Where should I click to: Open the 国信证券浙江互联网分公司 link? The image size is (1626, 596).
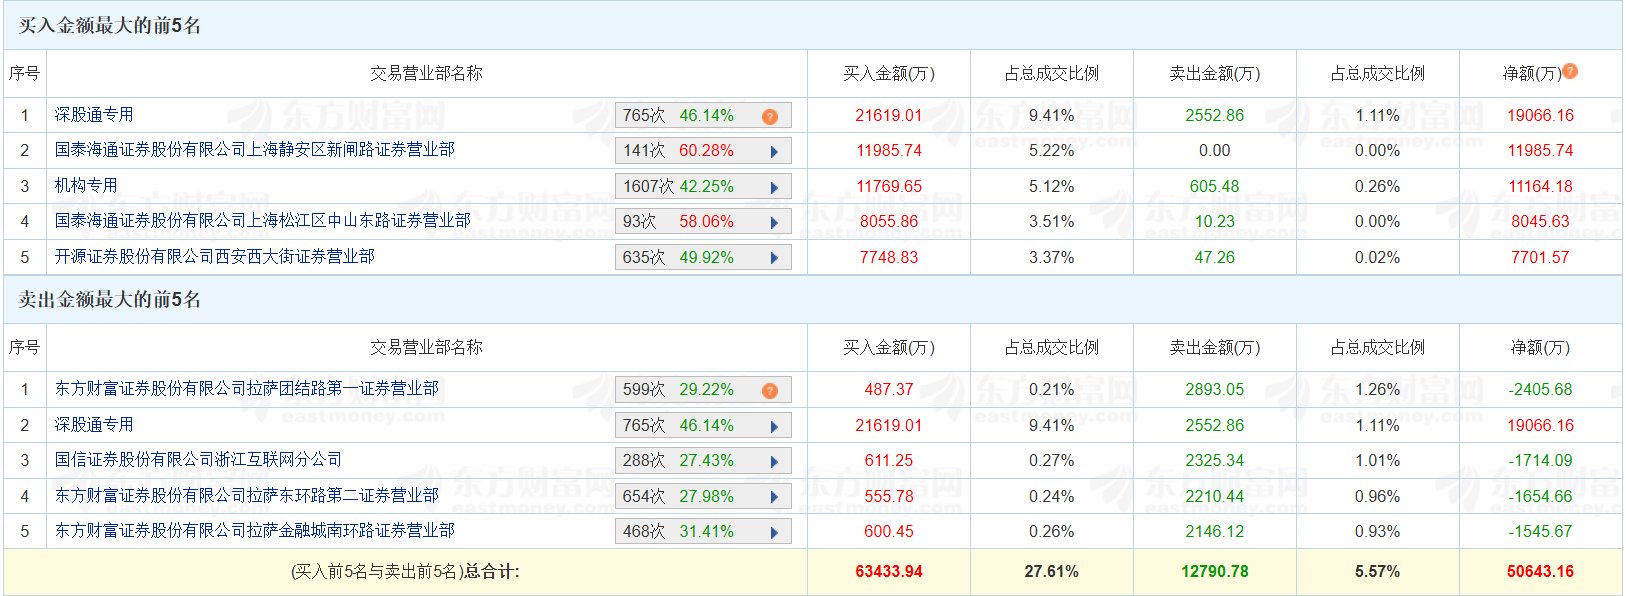[x=198, y=460]
